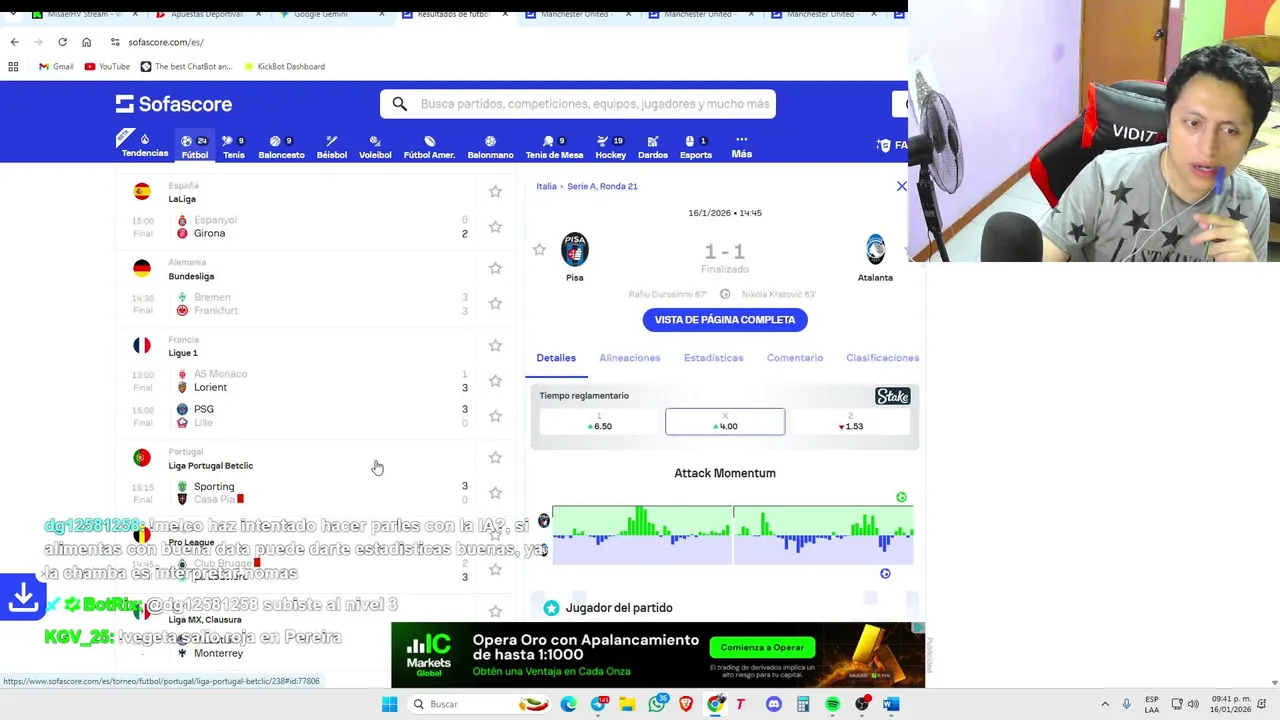This screenshot has height=720, width=1280.
Task: Open the YouTube bookmark
Action: [x=107, y=66]
